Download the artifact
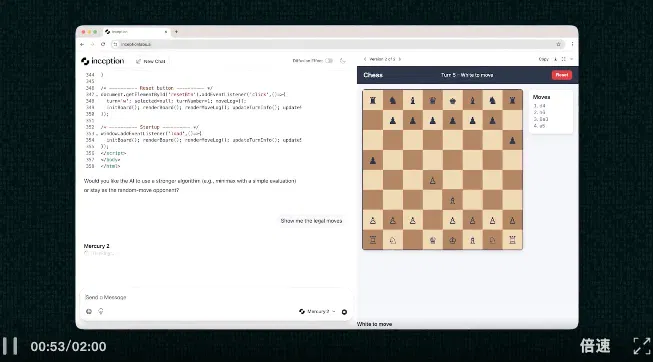 (x=555, y=59)
